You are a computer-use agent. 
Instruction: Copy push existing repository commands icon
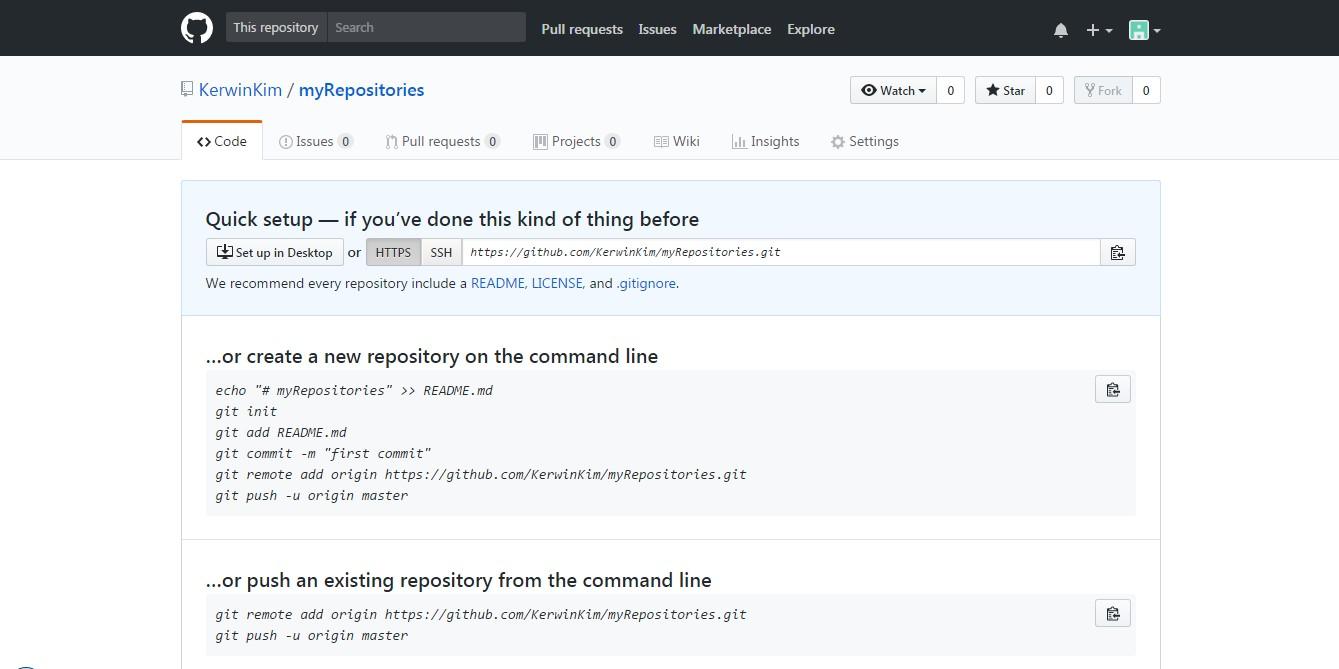(1113, 613)
